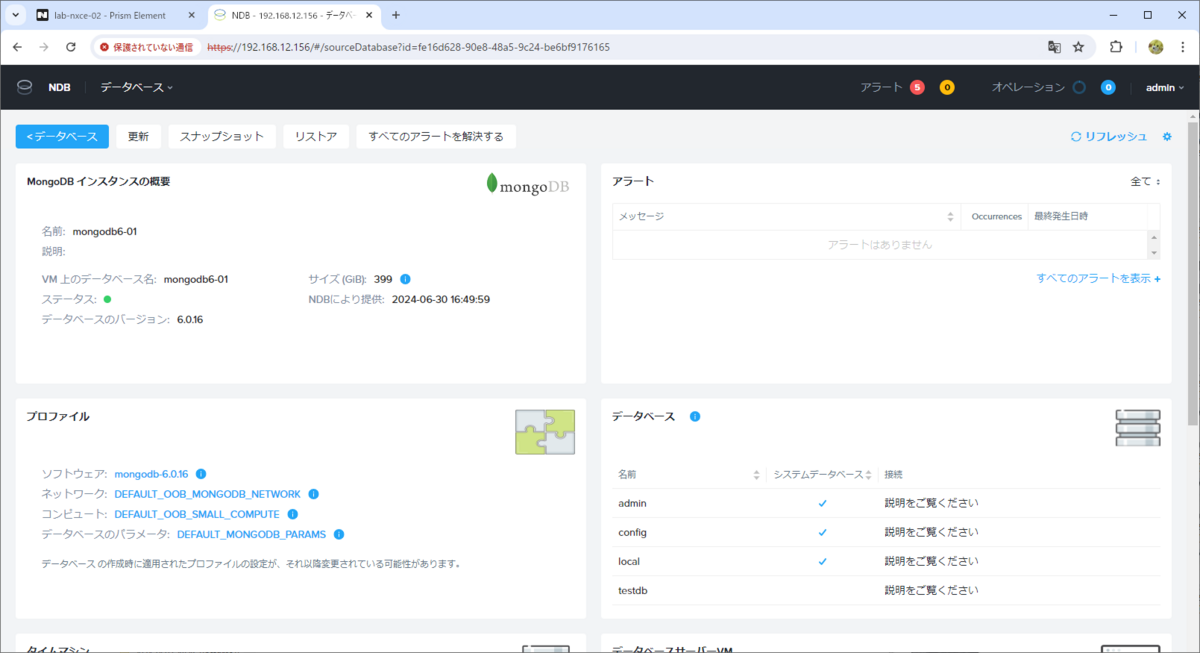Click the アラート label in header
This screenshot has height=653, width=1200.
pyautogui.click(x=881, y=87)
